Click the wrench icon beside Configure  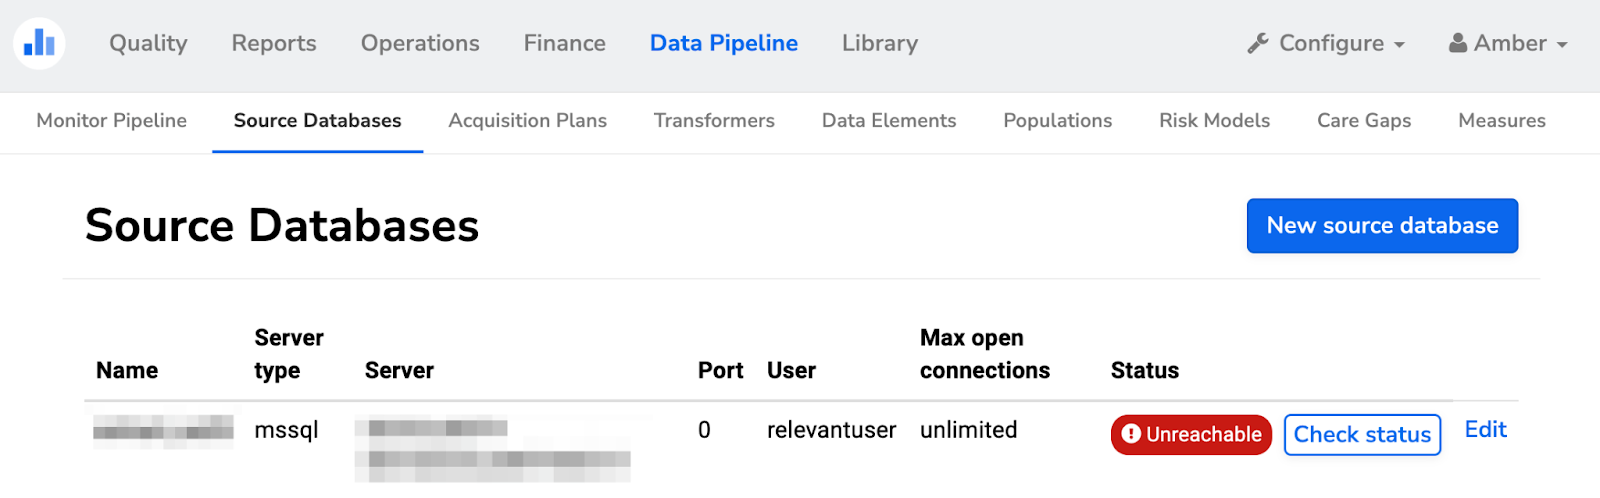pyautogui.click(x=1258, y=43)
